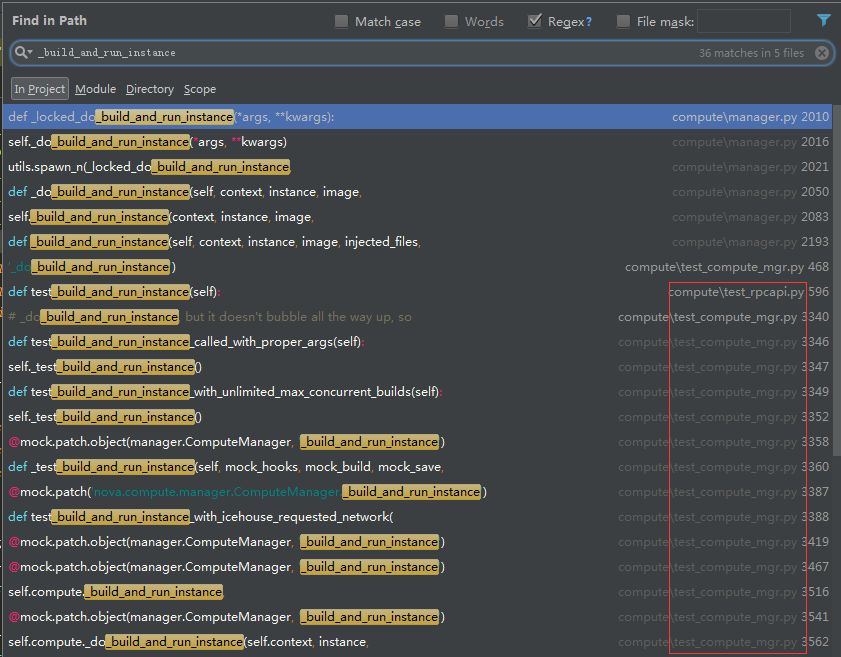The height and width of the screenshot is (657, 841).
Task: Open search history via magnifier icon
Action: point(23,52)
